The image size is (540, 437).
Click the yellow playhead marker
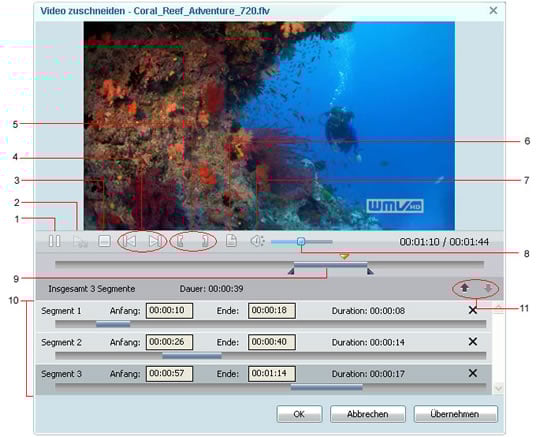pyautogui.click(x=344, y=257)
